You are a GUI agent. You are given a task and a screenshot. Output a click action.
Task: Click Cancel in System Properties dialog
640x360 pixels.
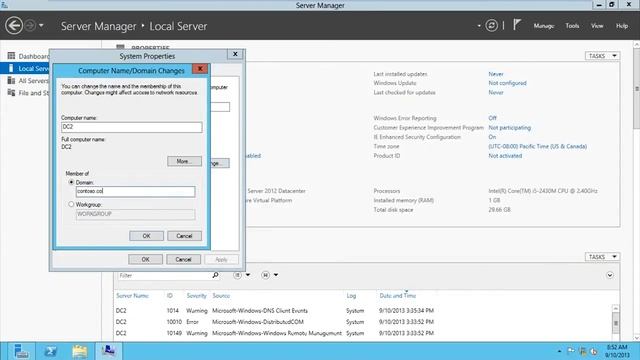[183, 259]
